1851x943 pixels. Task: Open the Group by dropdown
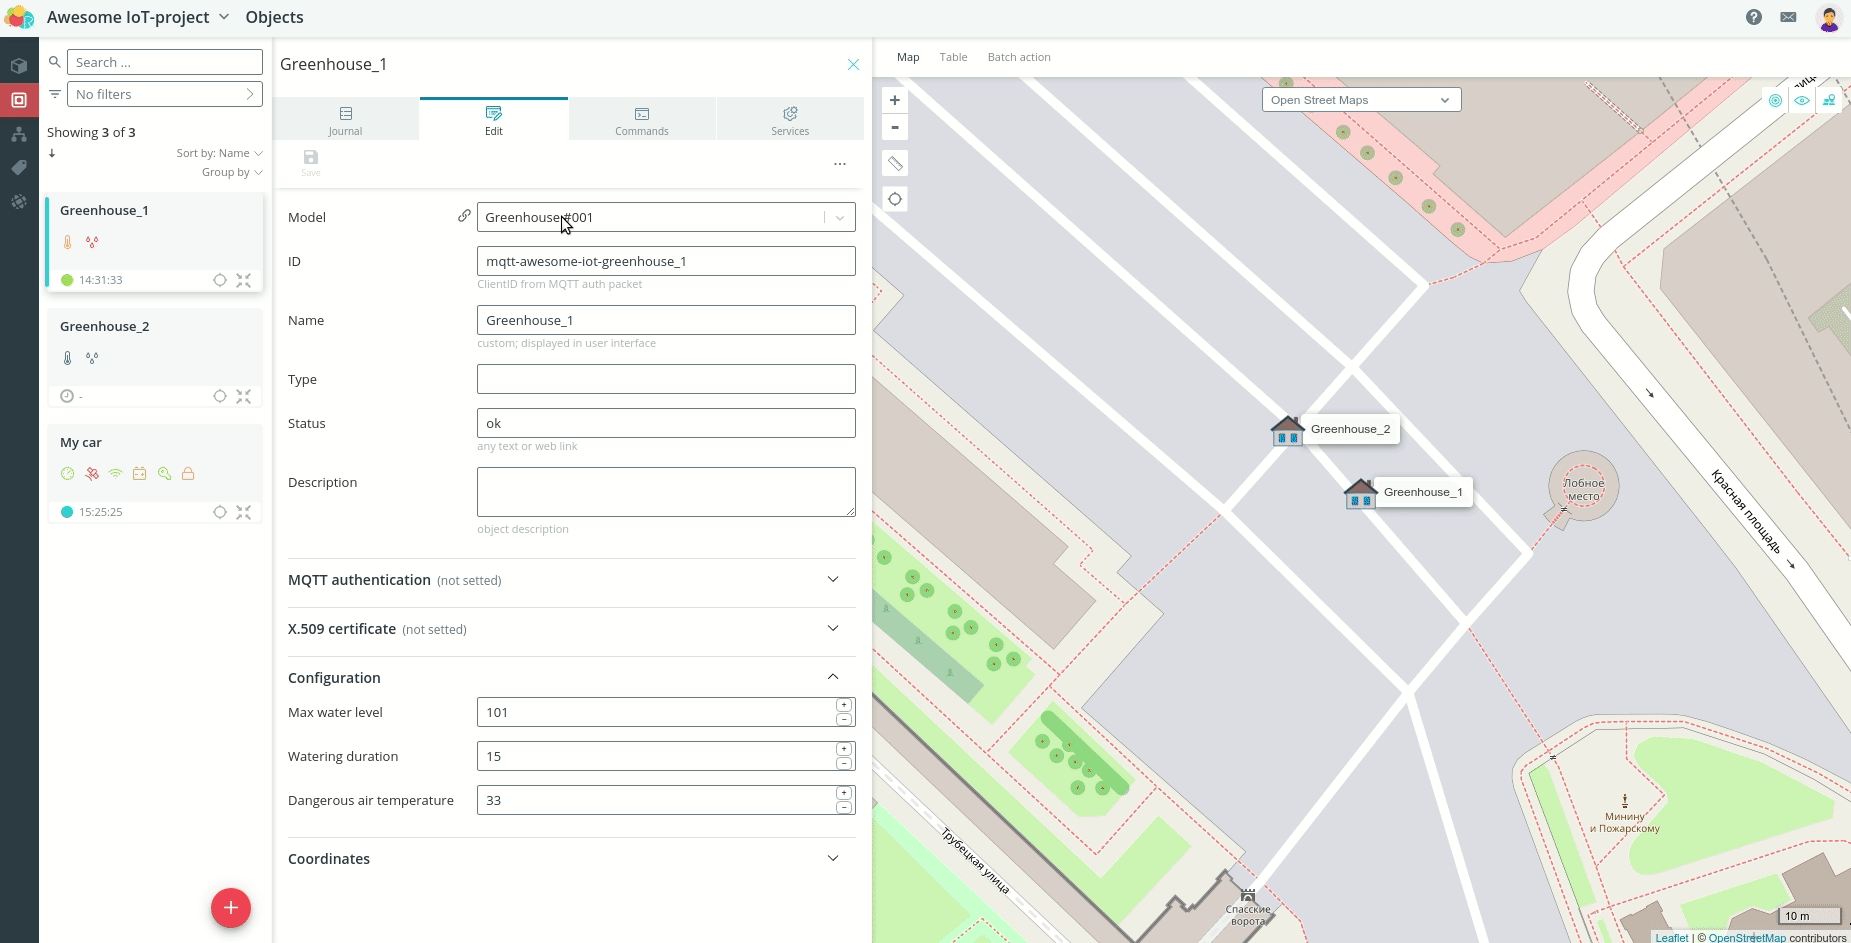pos(232,172)
